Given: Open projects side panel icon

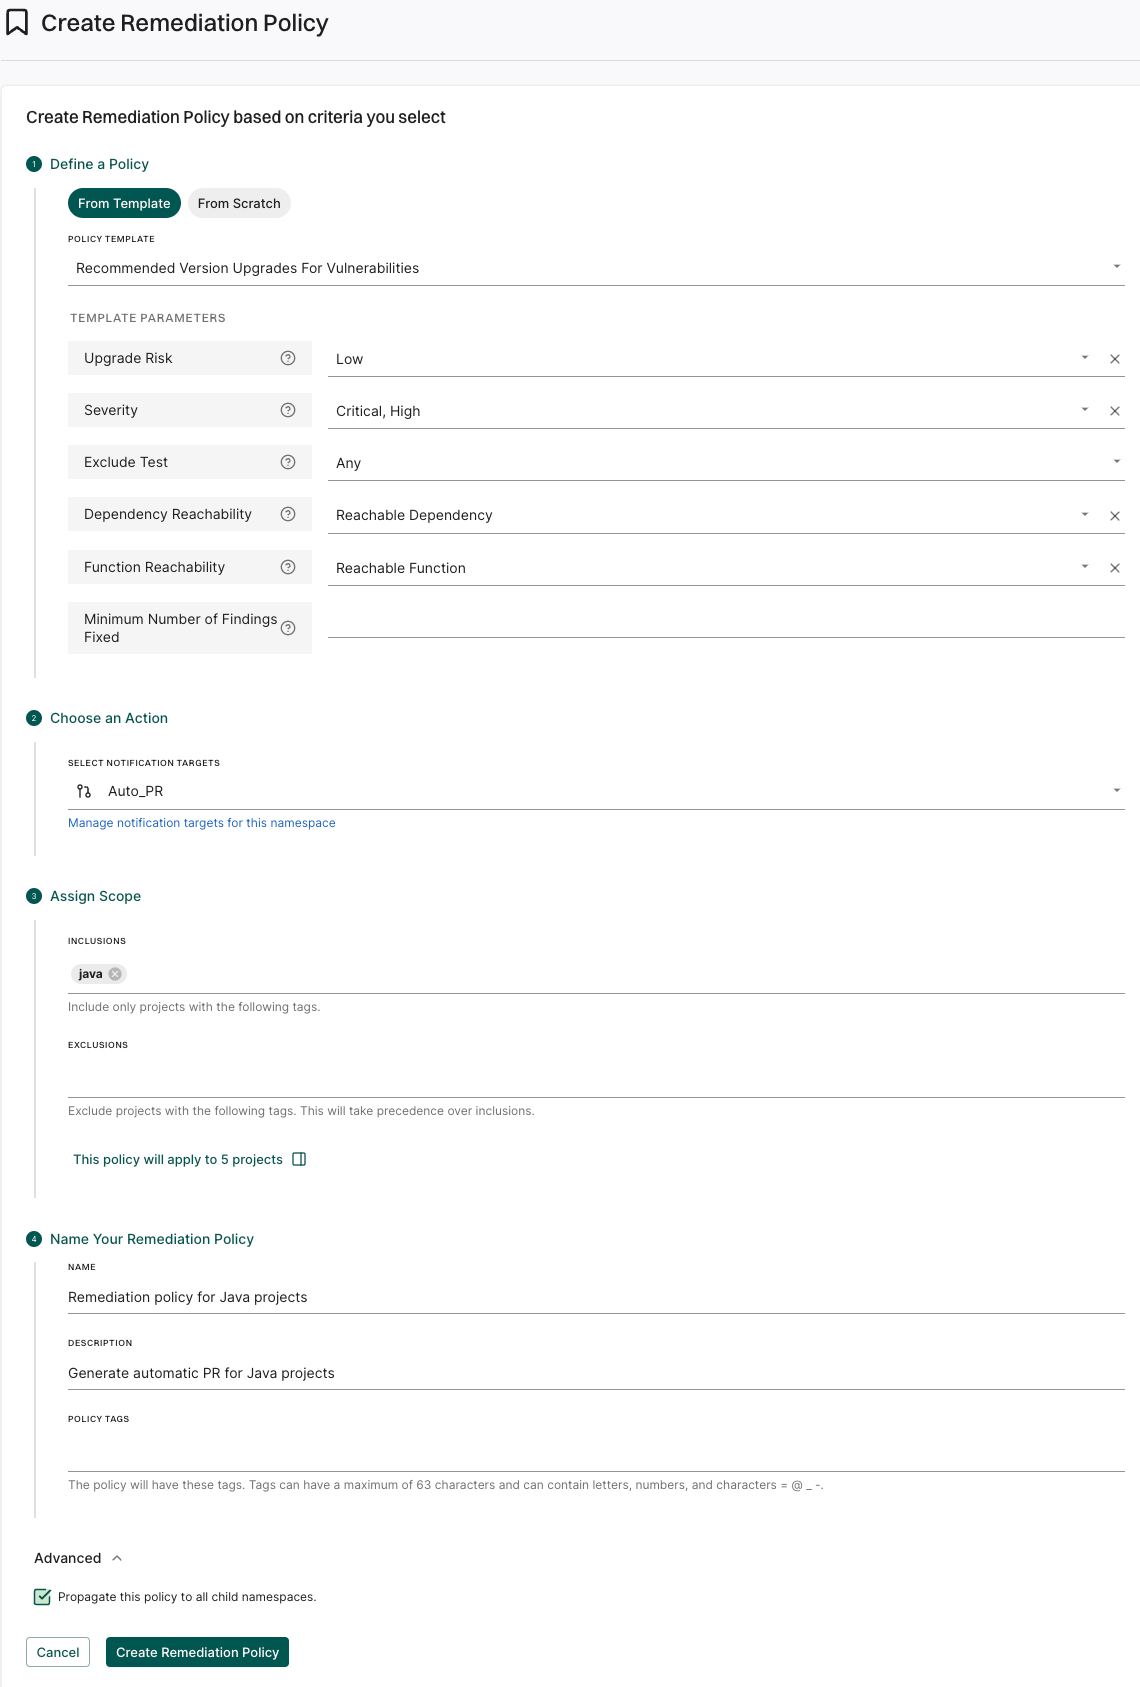Looking at the screenshot, I should click(x=299, y=1159).
